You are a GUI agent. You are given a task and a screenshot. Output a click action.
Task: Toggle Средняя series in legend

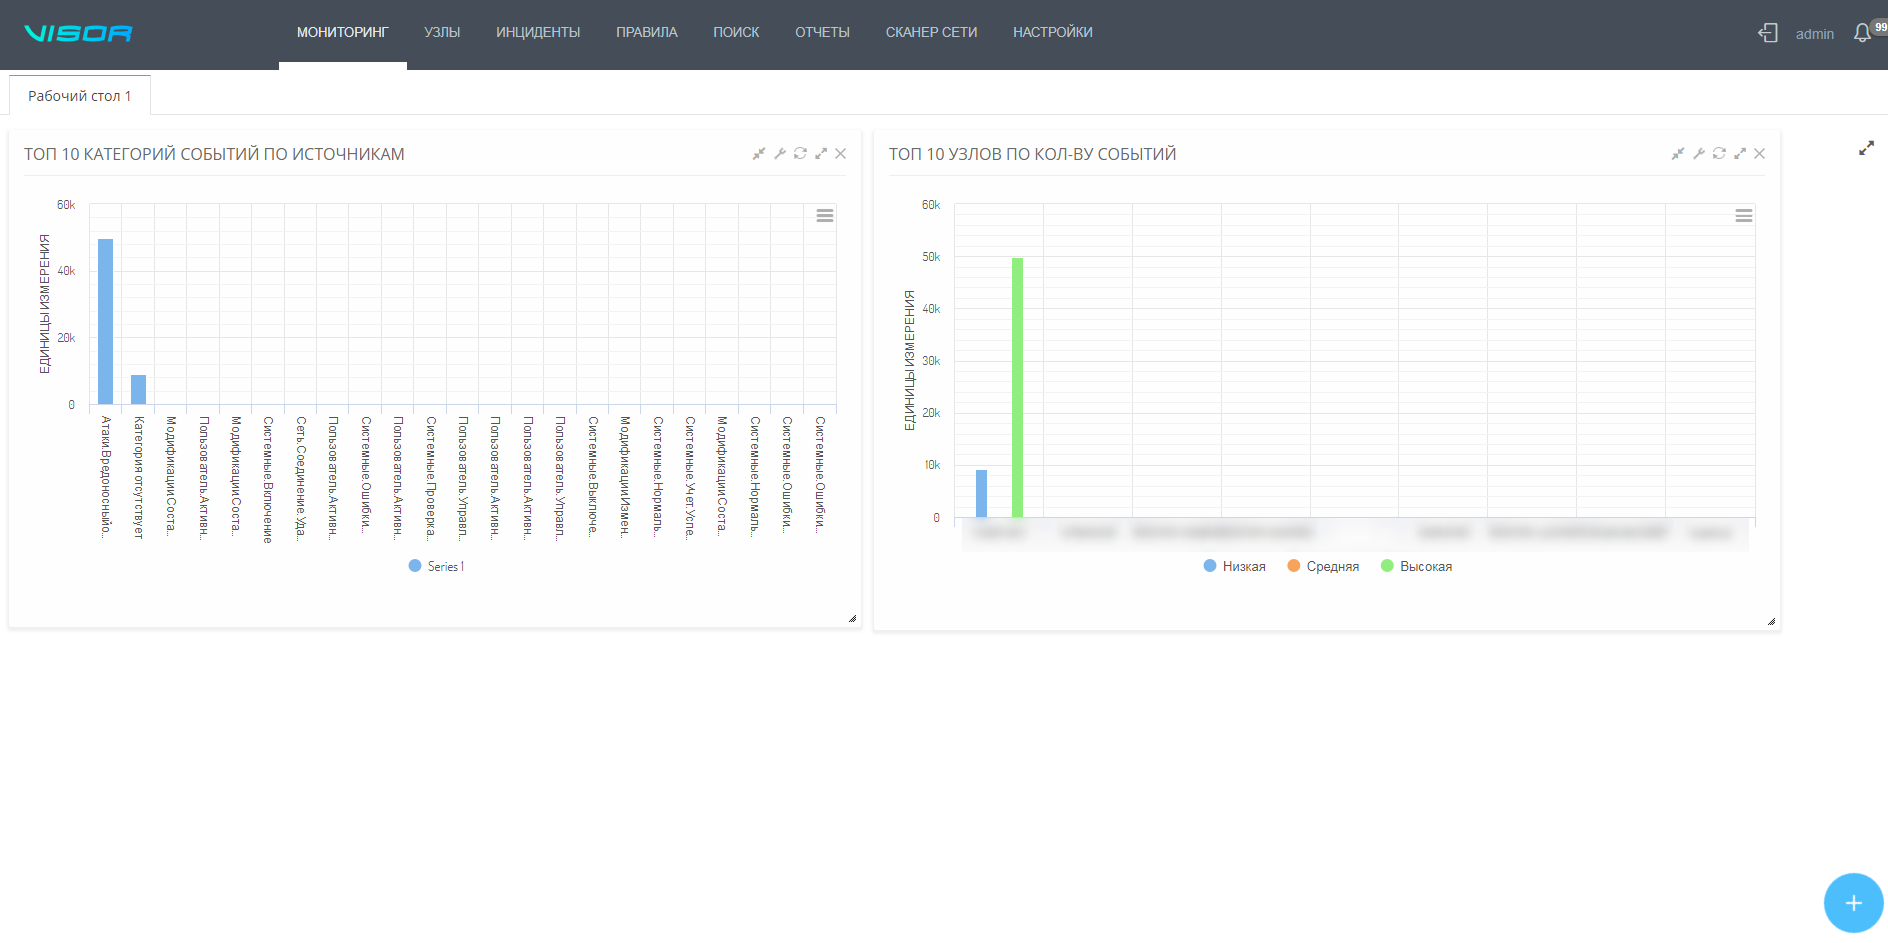(1323, 566)
